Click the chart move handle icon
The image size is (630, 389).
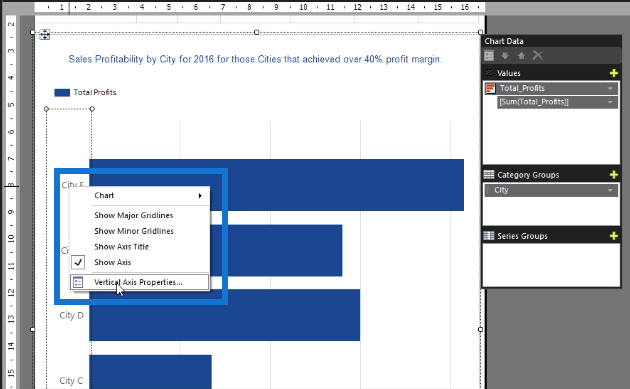(x=45, y=35)
